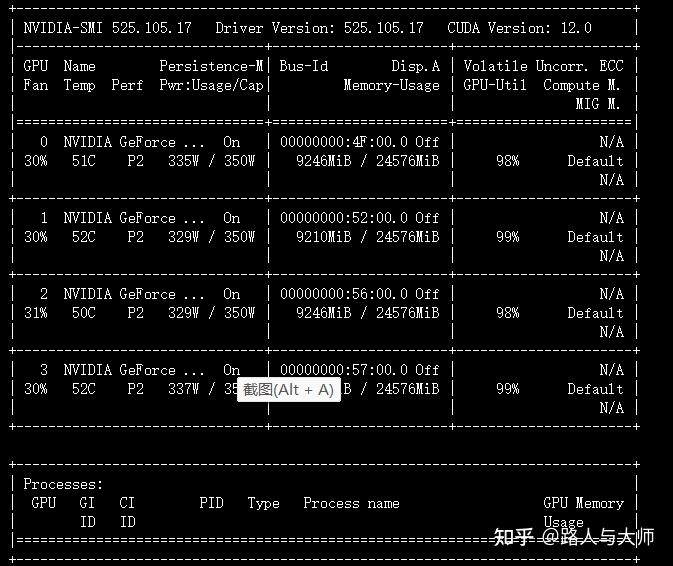This screenshot has width=673, height=566.
Task: Select the Bus-Id column header
Action: pos(303,66)
